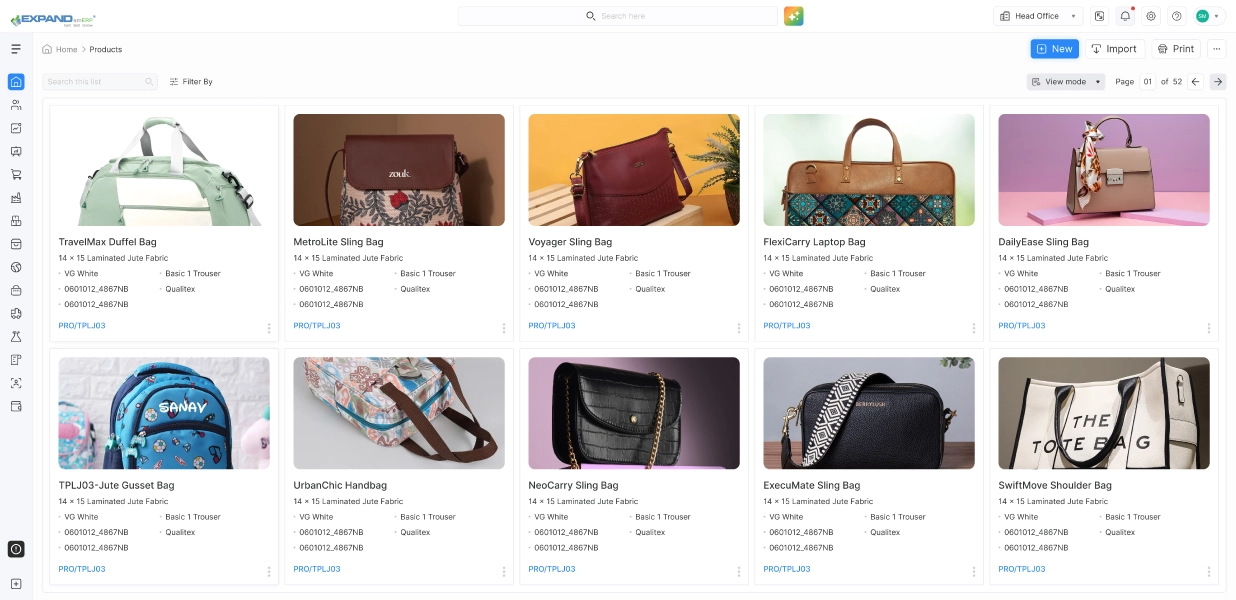Open the FlexiCarry Laptop Bag thumbnail
The width and height of the screenshot is (1236, 600).
(869, 169)
